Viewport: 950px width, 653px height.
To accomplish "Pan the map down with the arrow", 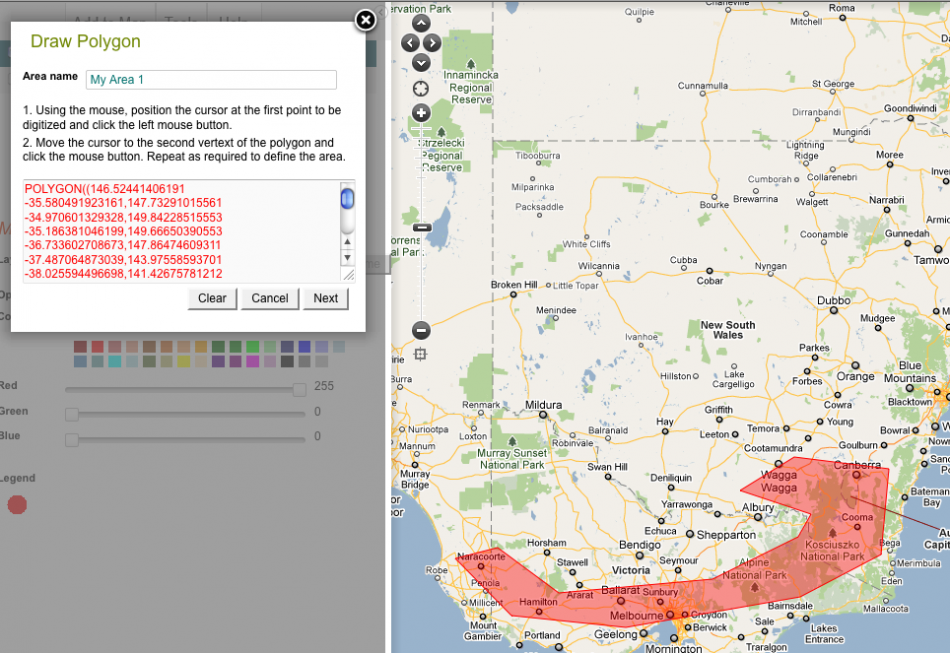I will [x=421, y=62].
